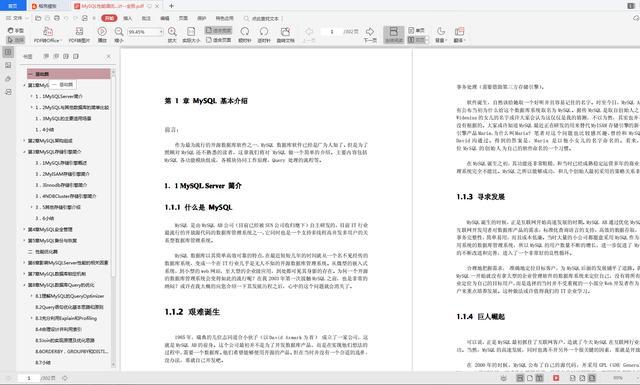Switch to single page (单页) layout

coord(416,30)
